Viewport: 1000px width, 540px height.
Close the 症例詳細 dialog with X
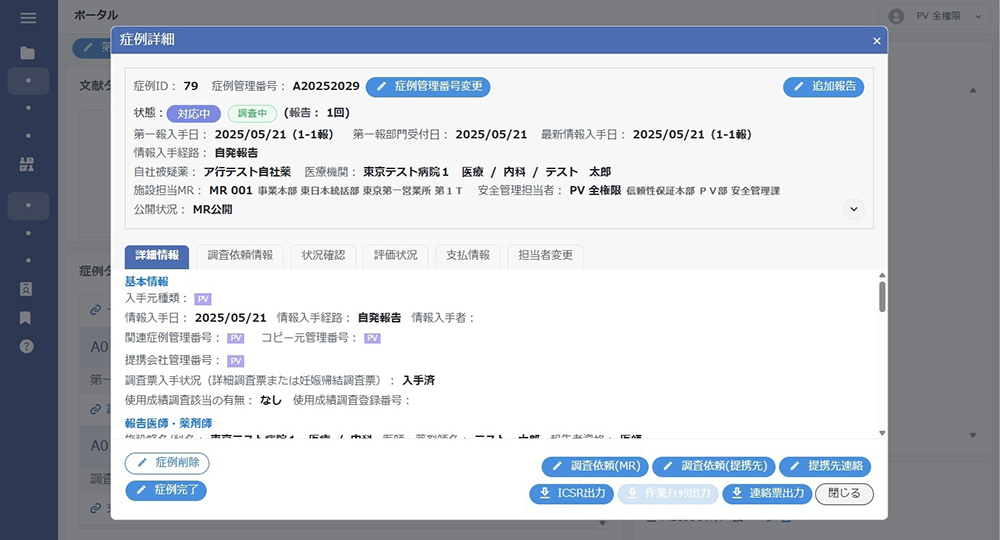pyautogui.click(x=876, y=41)
